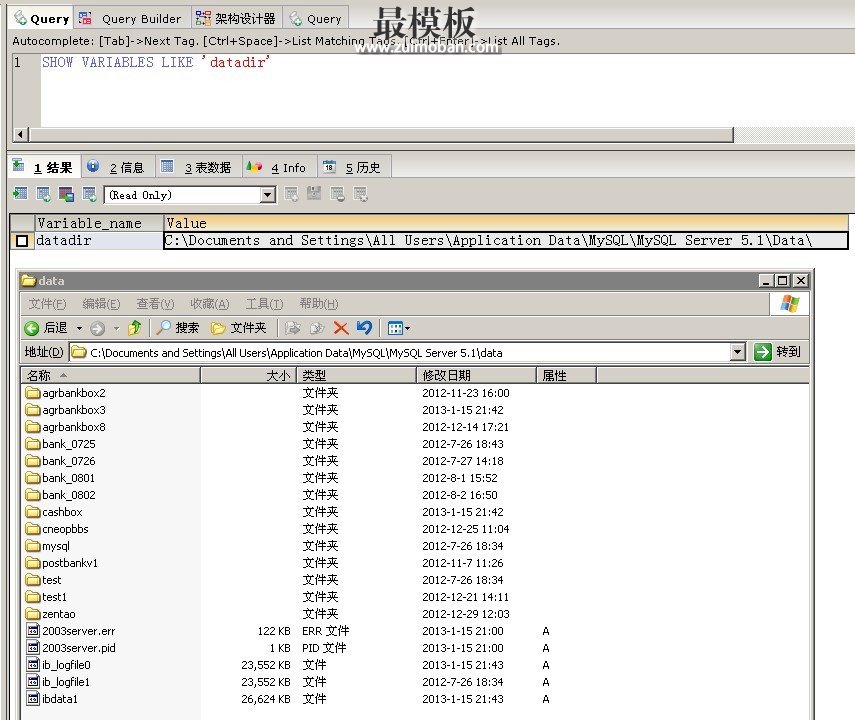Viewport: 855px width, 720px height.
Task: Open the 工具(T) tools menu
Action: 264,304
